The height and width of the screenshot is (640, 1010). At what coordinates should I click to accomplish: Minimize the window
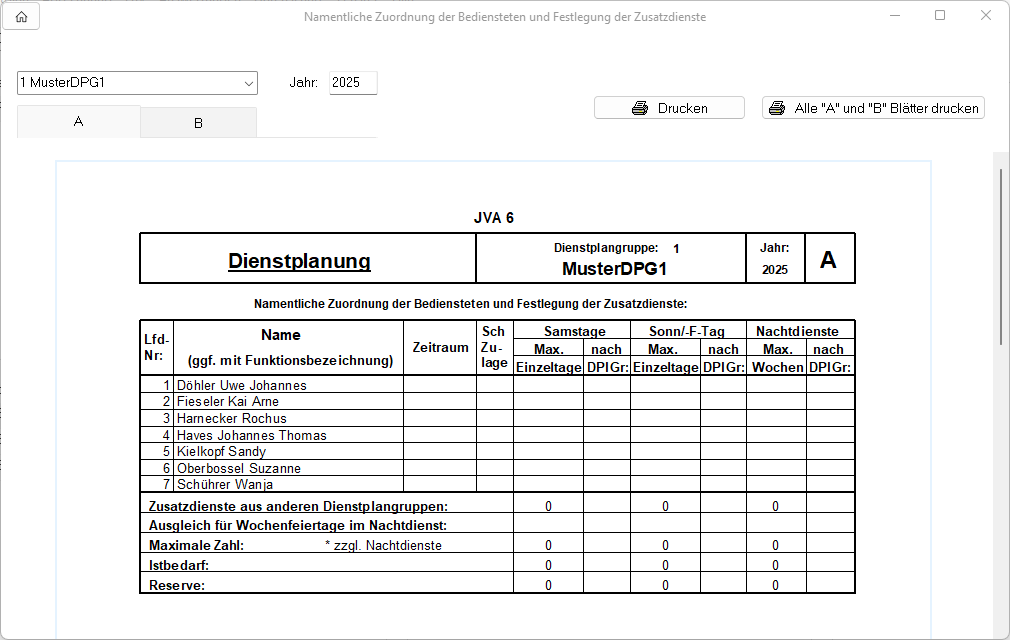tap(893, 16)
